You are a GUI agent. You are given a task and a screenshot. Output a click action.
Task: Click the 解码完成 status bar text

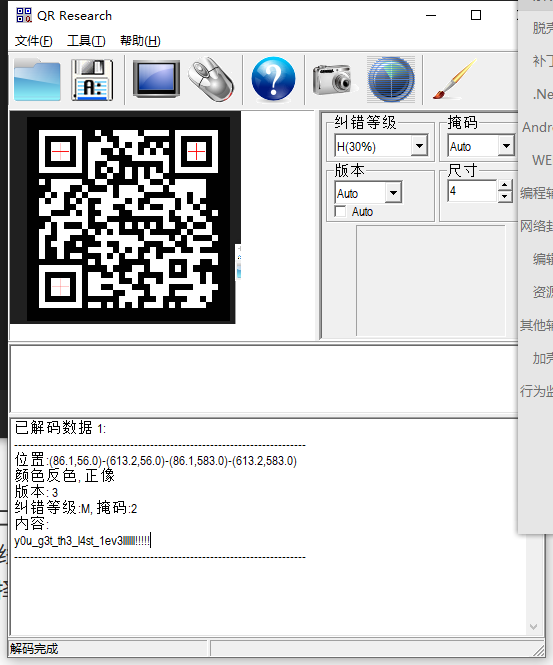(x=34, y=648)
